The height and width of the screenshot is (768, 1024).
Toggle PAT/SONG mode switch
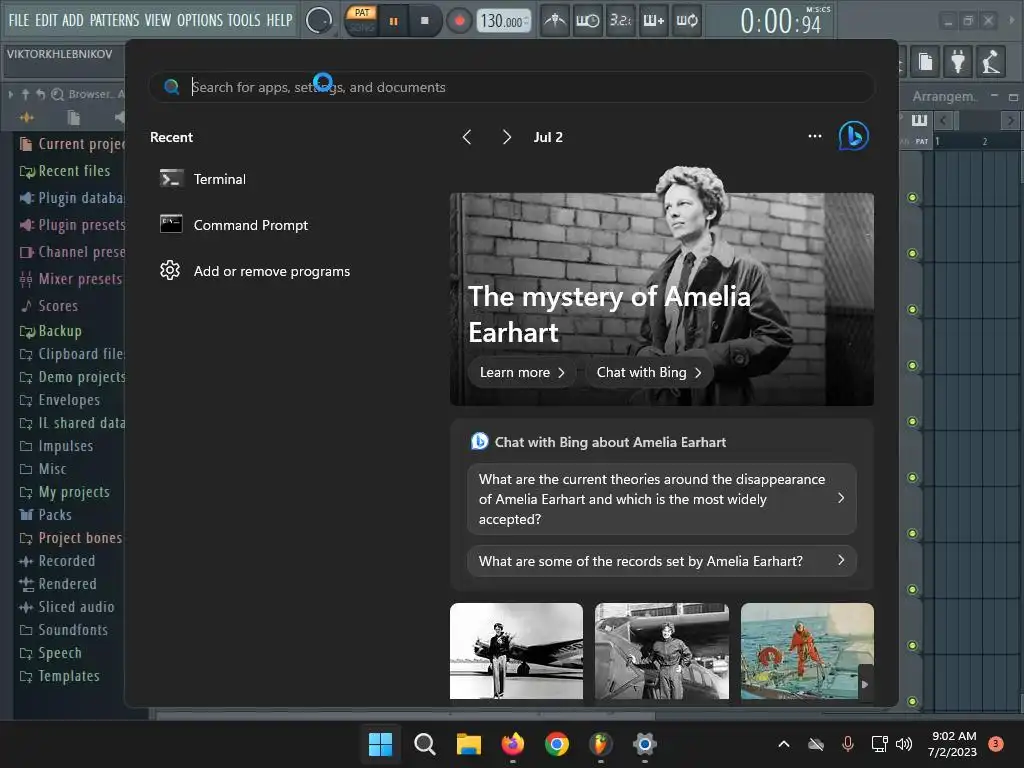(361, 20)
